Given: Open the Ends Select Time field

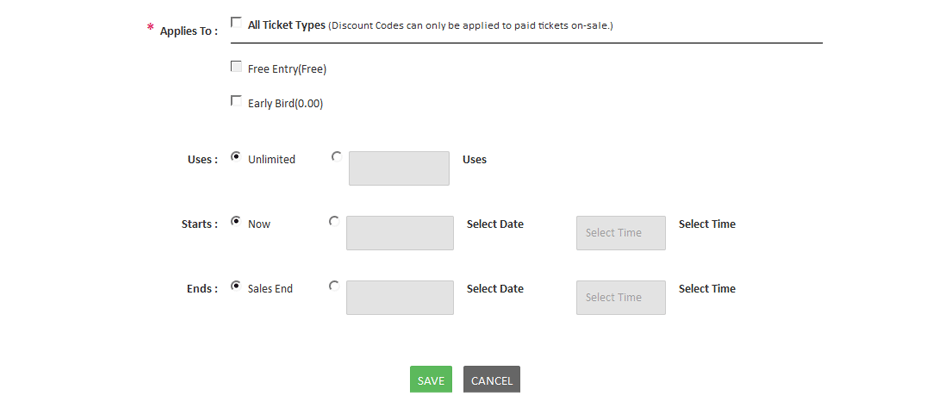Looking at the screenshot, I should pos(620,297).
